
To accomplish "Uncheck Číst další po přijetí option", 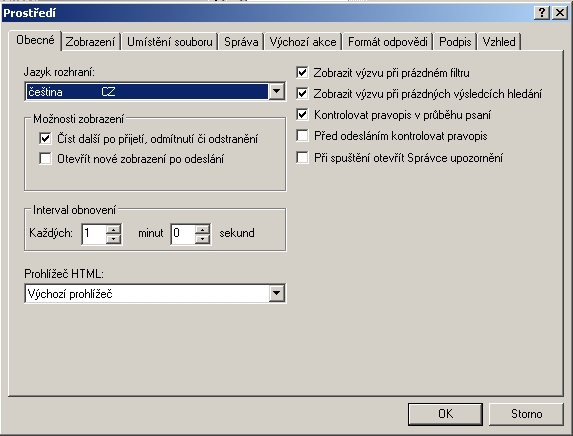I will pyautogui.click(x=45, y=138).
